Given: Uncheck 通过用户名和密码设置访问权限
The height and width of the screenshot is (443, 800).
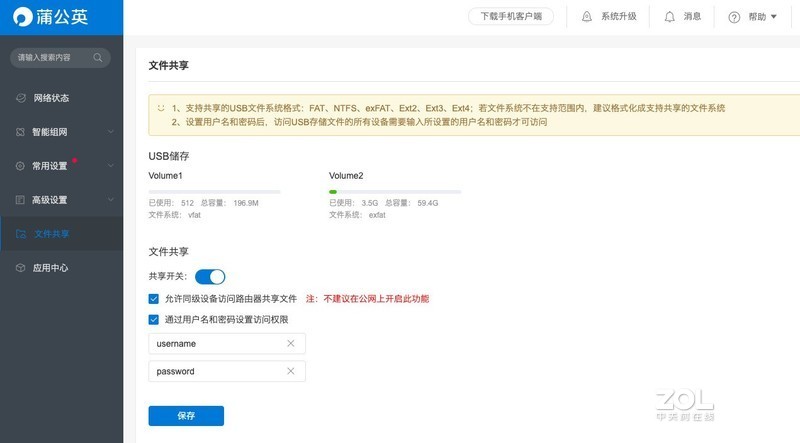Looking at the screenshot, I should pyautogui.click(x=154, y=319).
